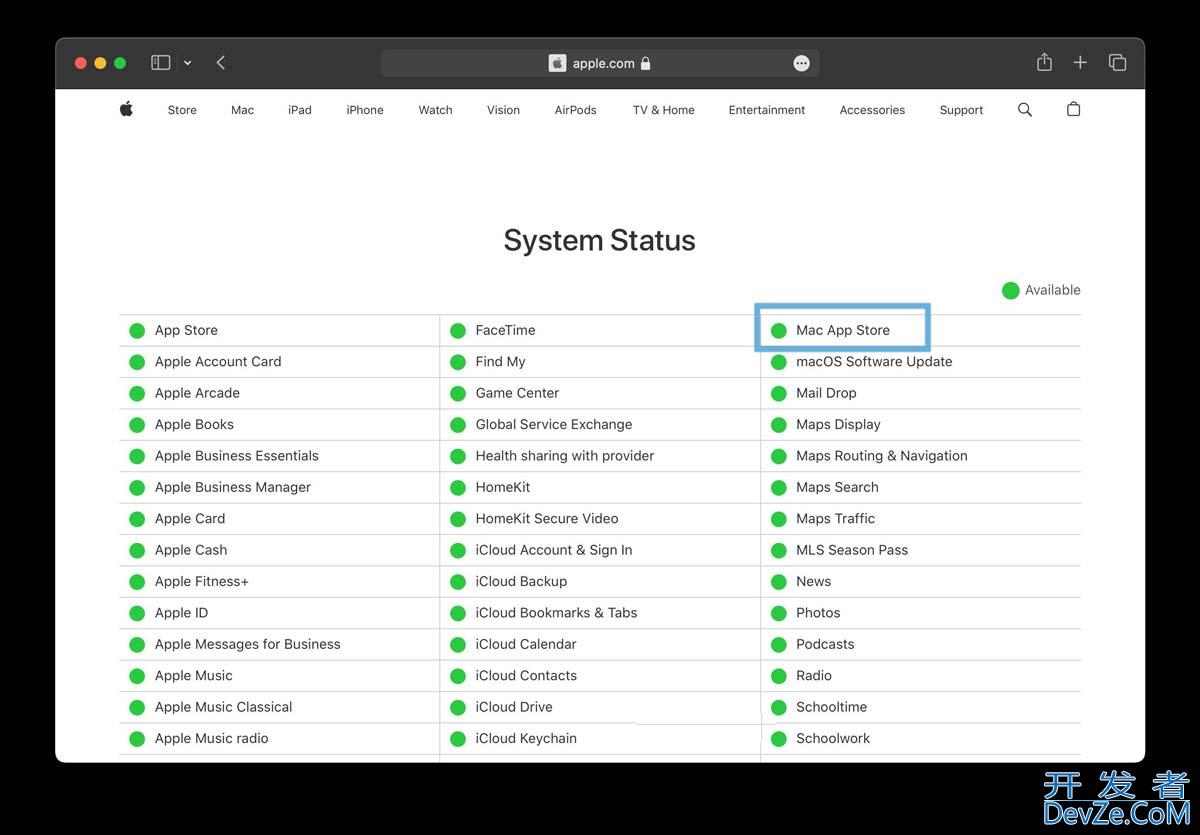Image resolution: width=1200 pixels, height=835 pixels.
Task: Click Find My status text
Action: 500,361
